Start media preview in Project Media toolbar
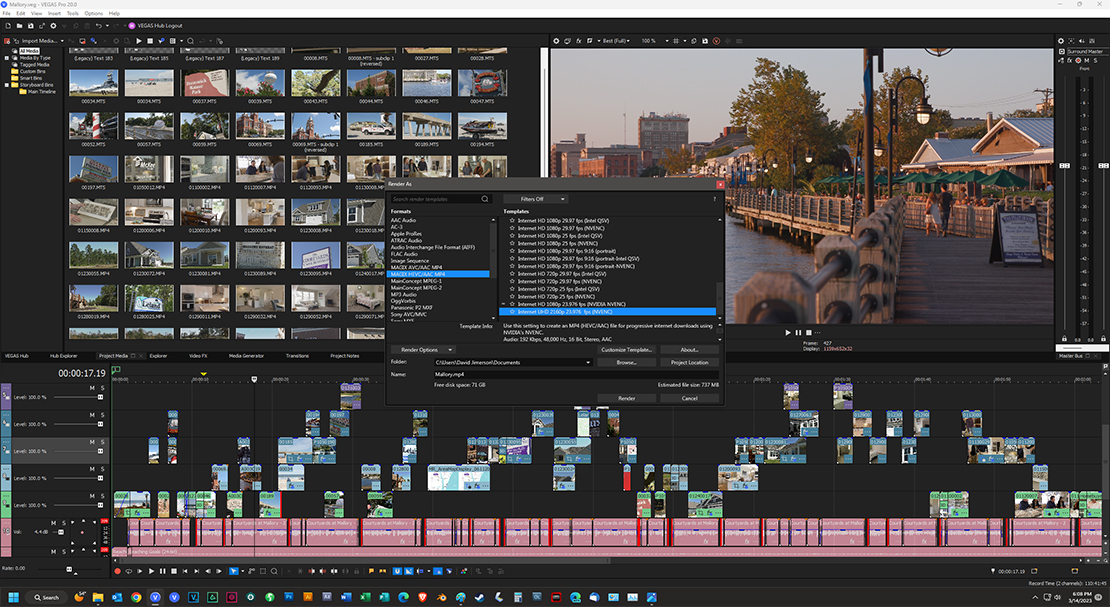Image resolution: width=1110 pixels, height=607 pixels. point(139,41)
